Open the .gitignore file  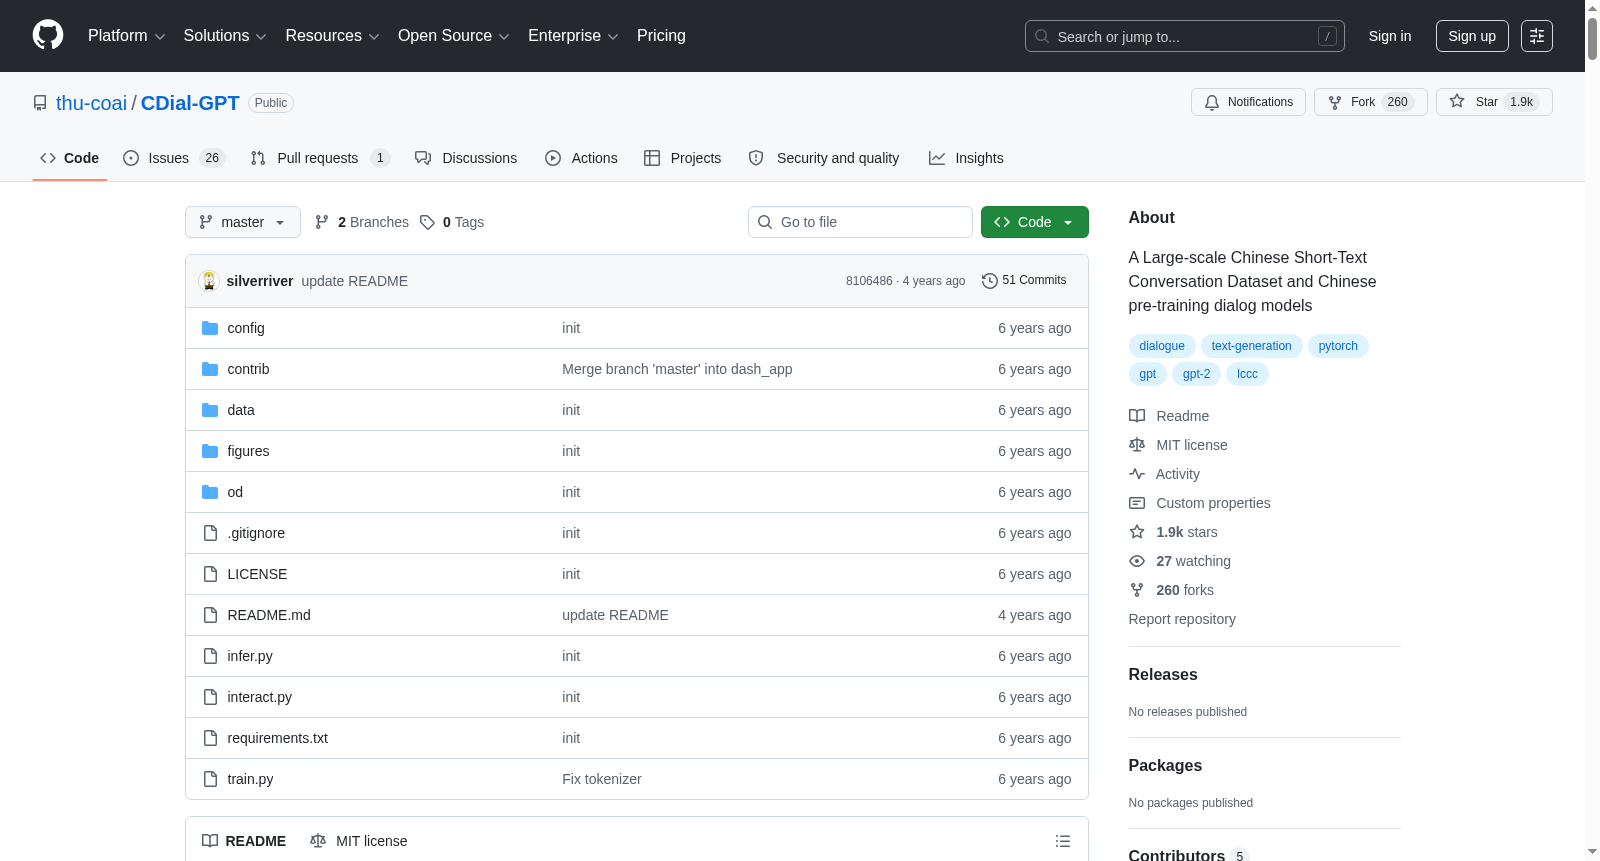pos(256,533)
